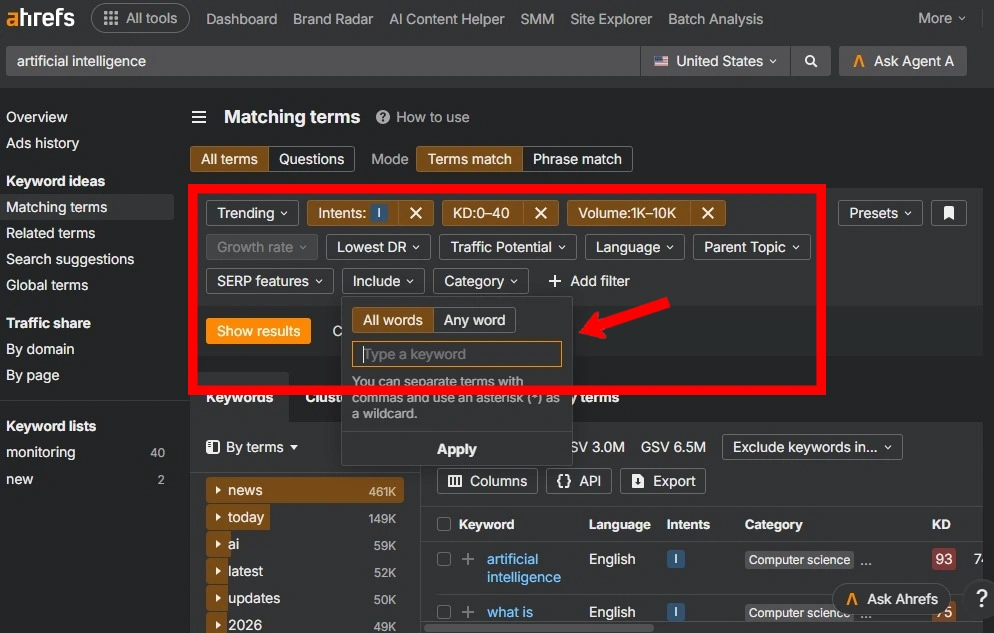This screenshot has height=633, width=994.
Task: Select Terms match mode
Action: (x=469, y=159)
